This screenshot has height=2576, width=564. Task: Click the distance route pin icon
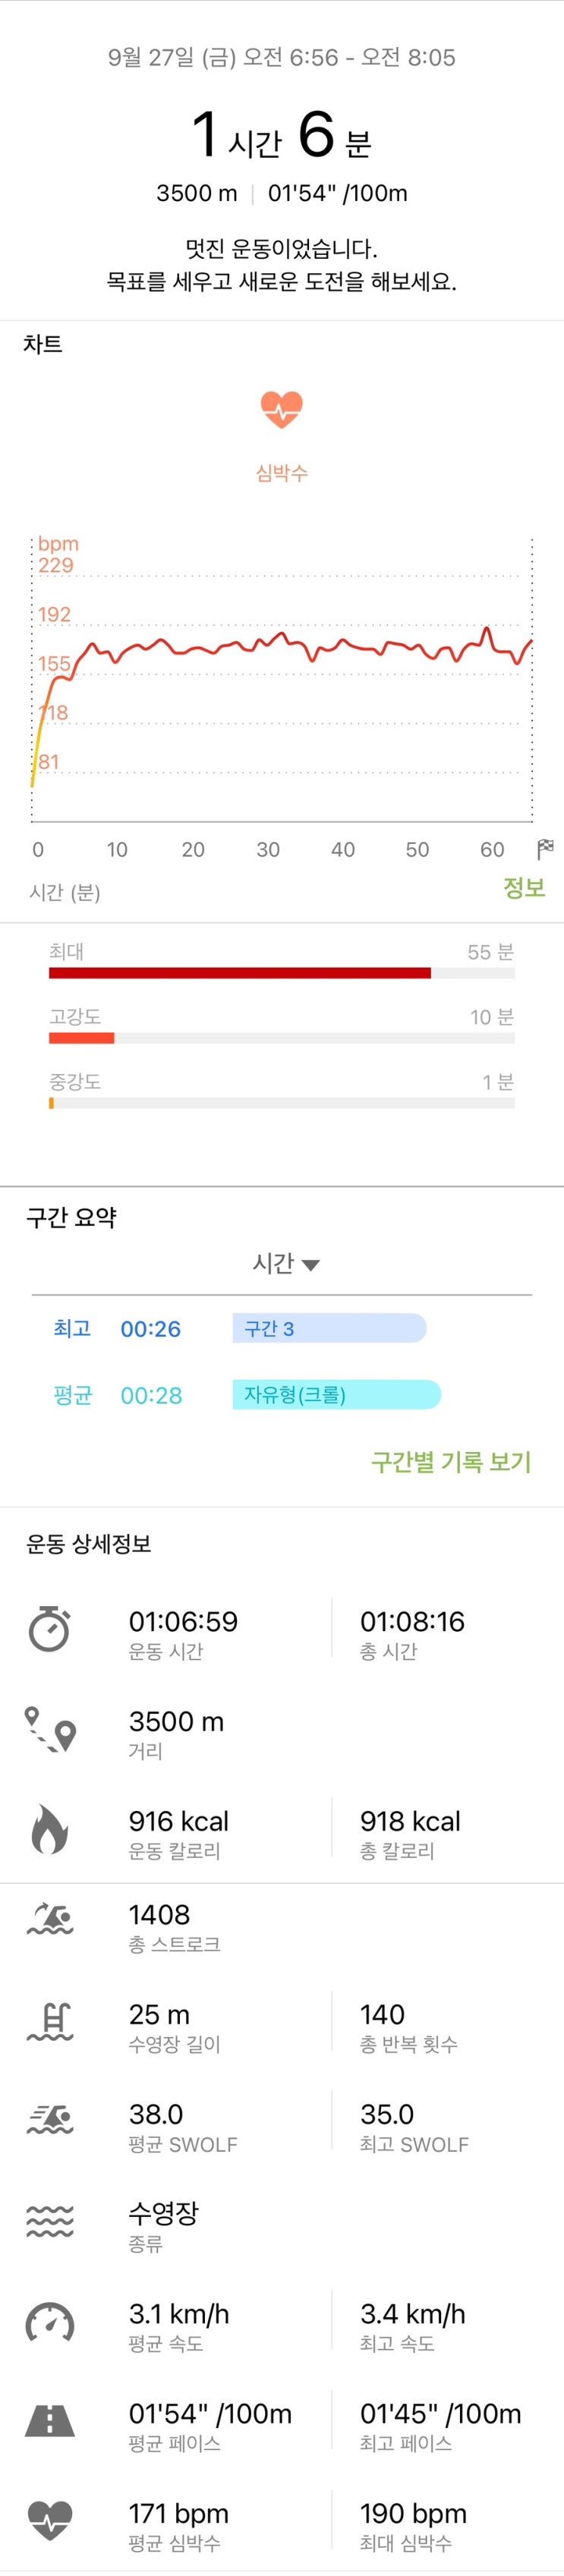coord(50,1728)
